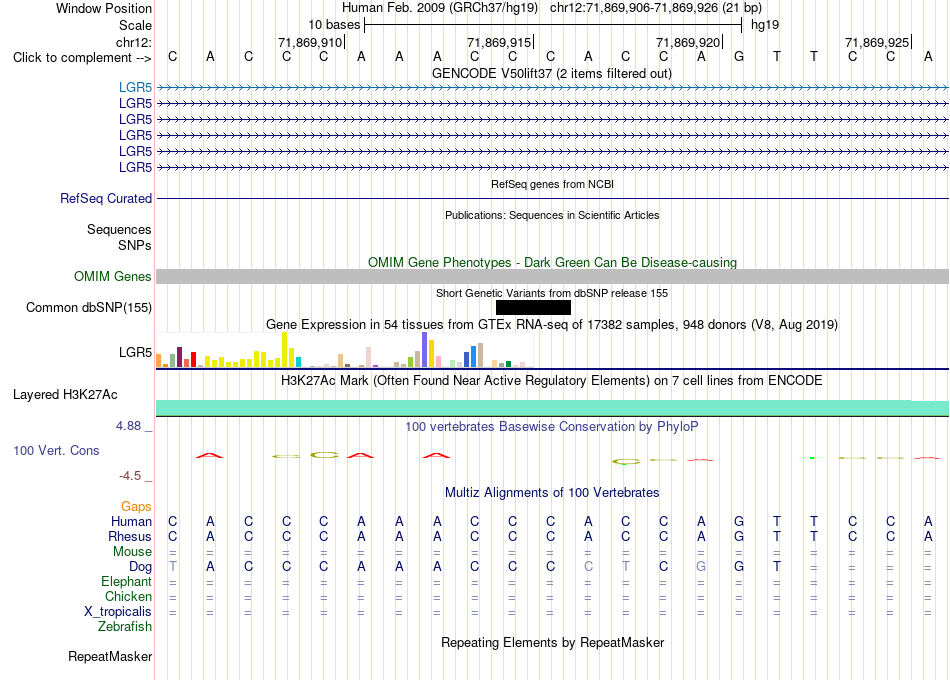The height and width of the screenshot is (680, 950).
Task: Click the 'OMIM Genes' track label
Action: click(112, 276)
